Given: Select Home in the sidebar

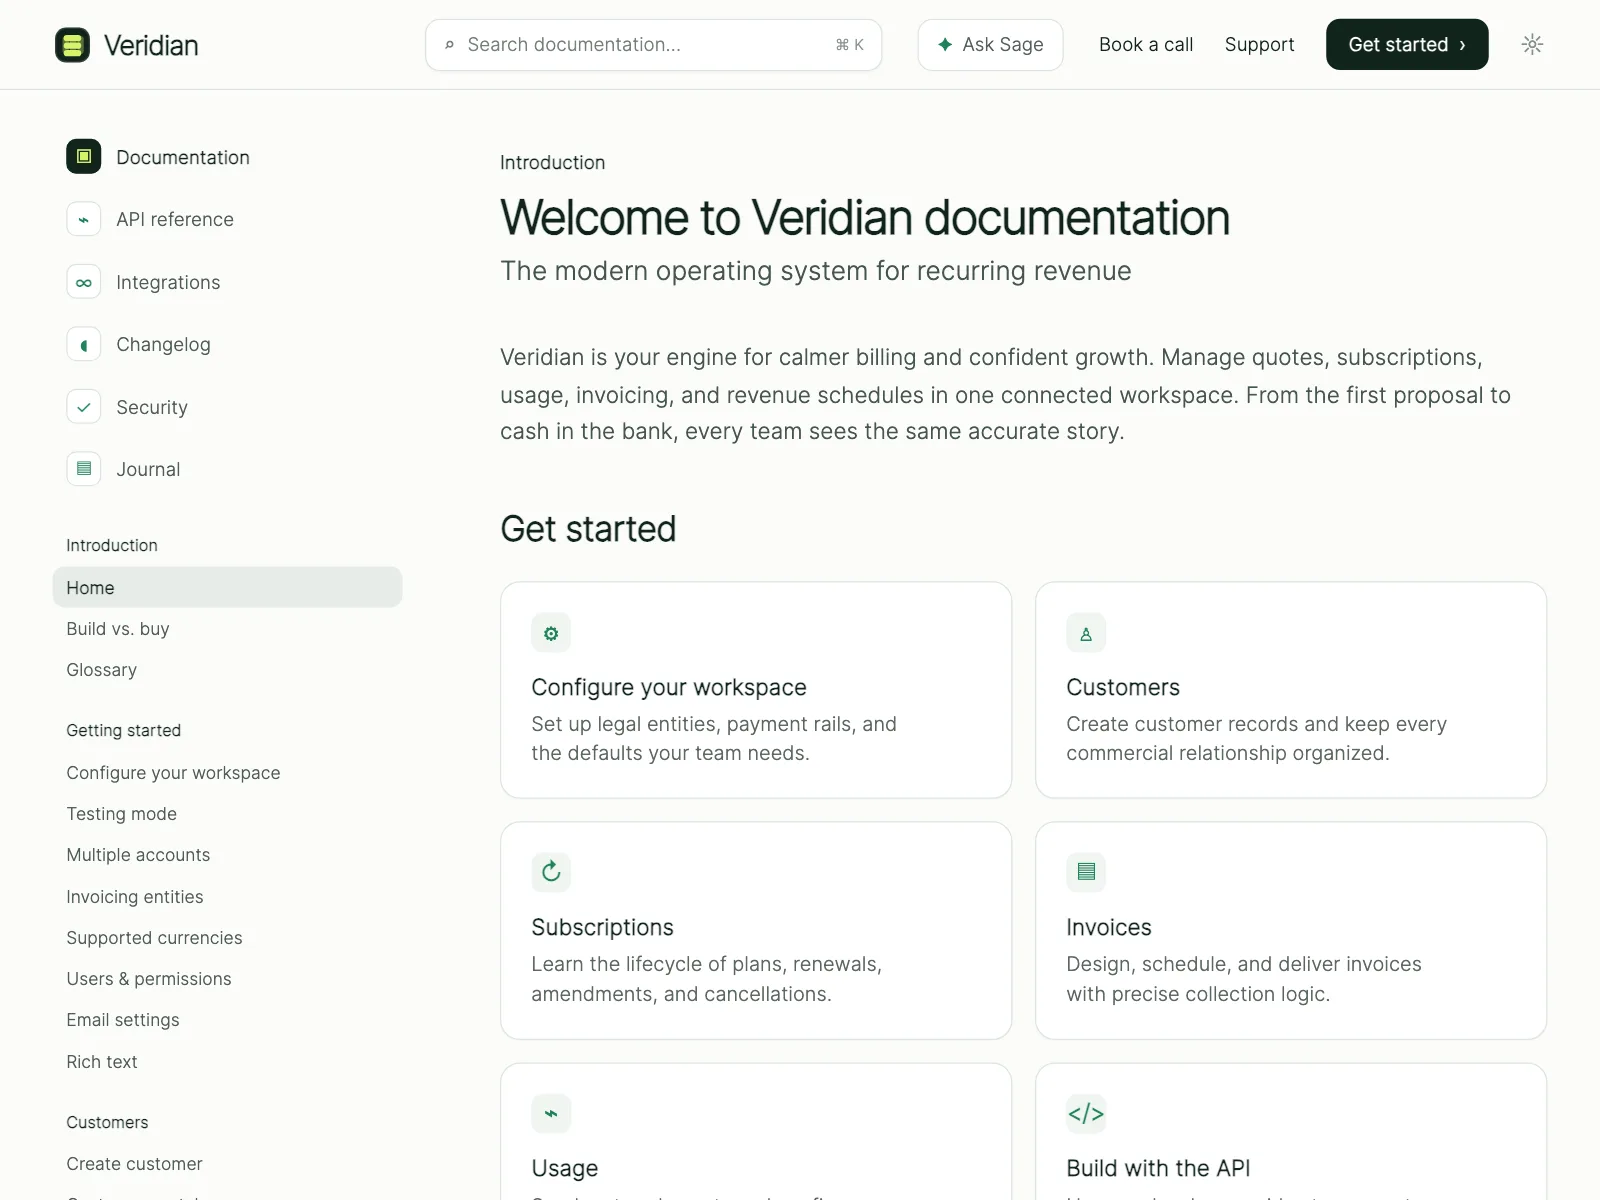Looking at the screenshot, I should click(227, 588).
